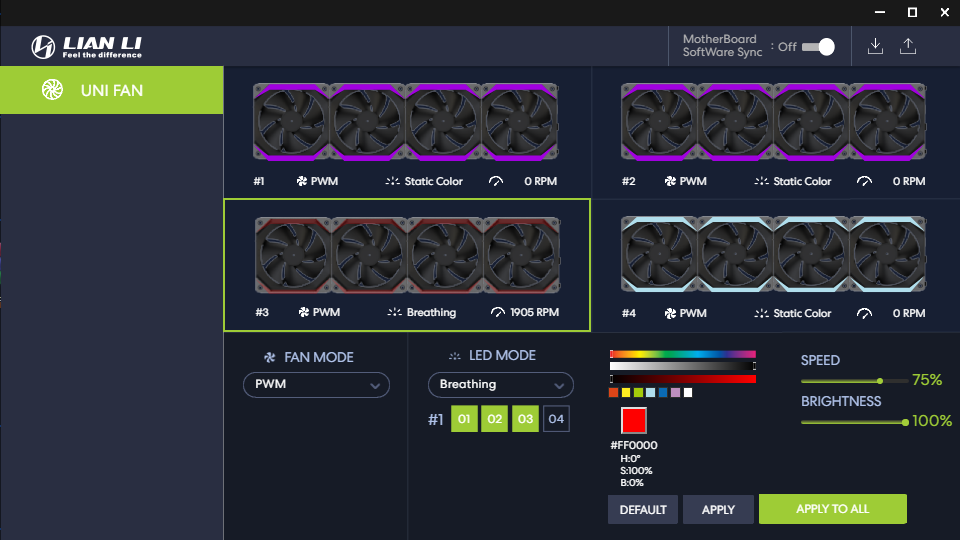This screenshot has height=540, width=960.
Task: Pick the light blue preset swatch
Action: coord(651,392)
